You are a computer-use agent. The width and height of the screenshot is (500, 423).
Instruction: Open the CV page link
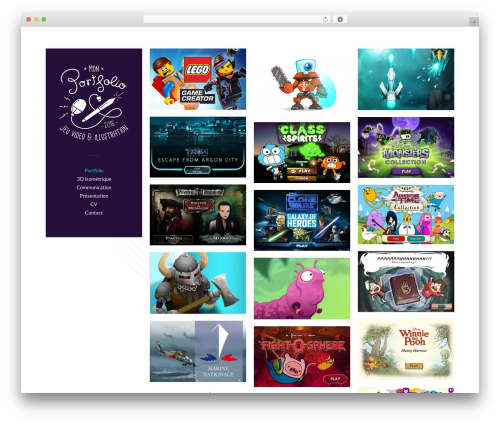tap(94, 204)
